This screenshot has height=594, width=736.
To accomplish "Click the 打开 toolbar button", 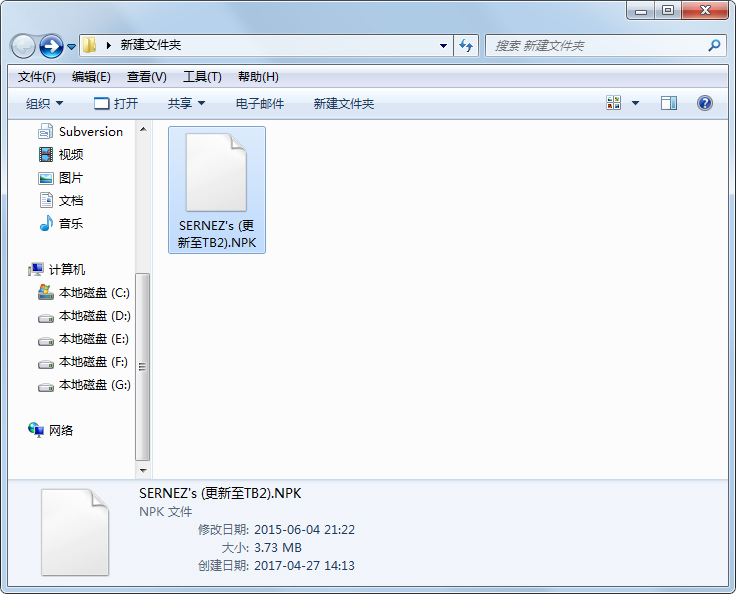I will (116, 103).
